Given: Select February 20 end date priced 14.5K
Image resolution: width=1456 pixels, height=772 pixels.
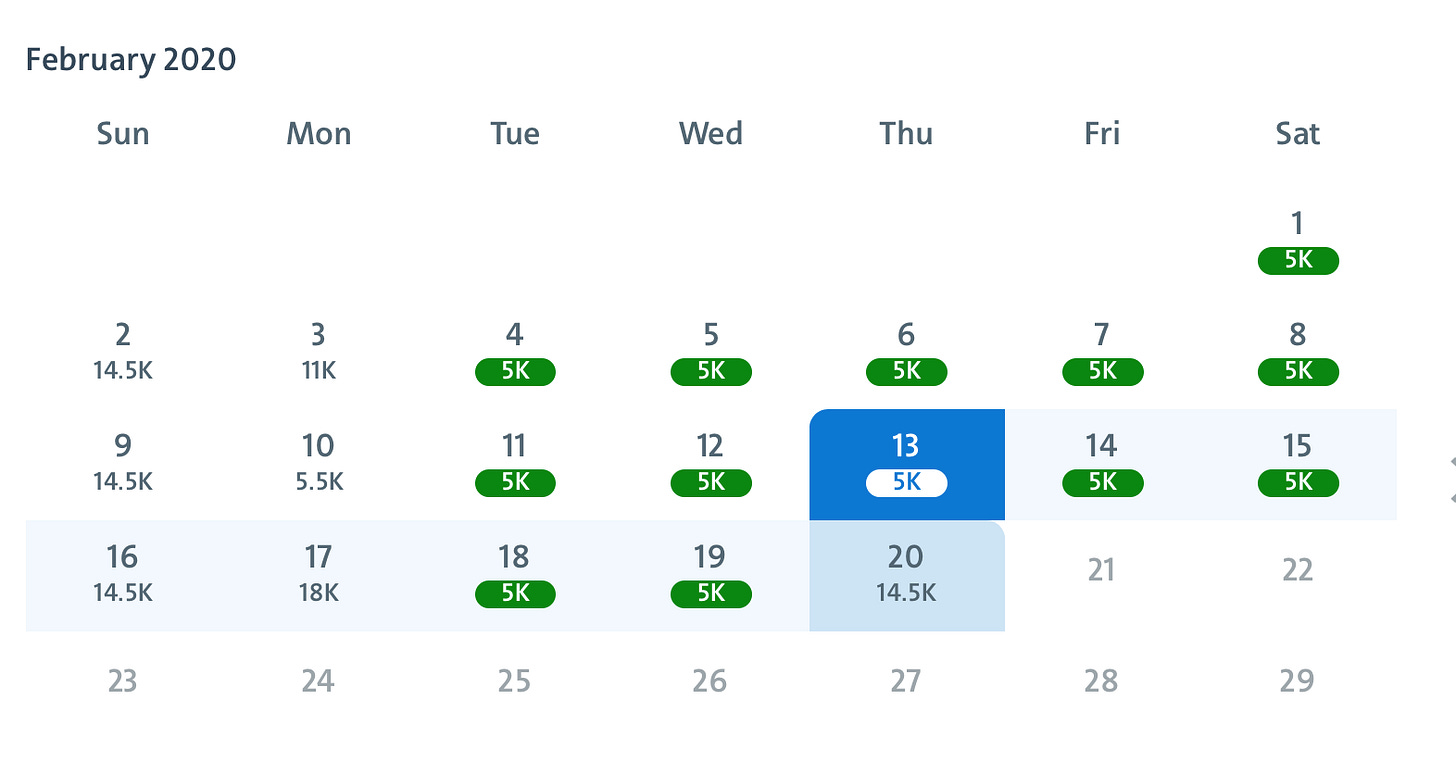Looking at the screenshot, I should (x=906, y=576).
